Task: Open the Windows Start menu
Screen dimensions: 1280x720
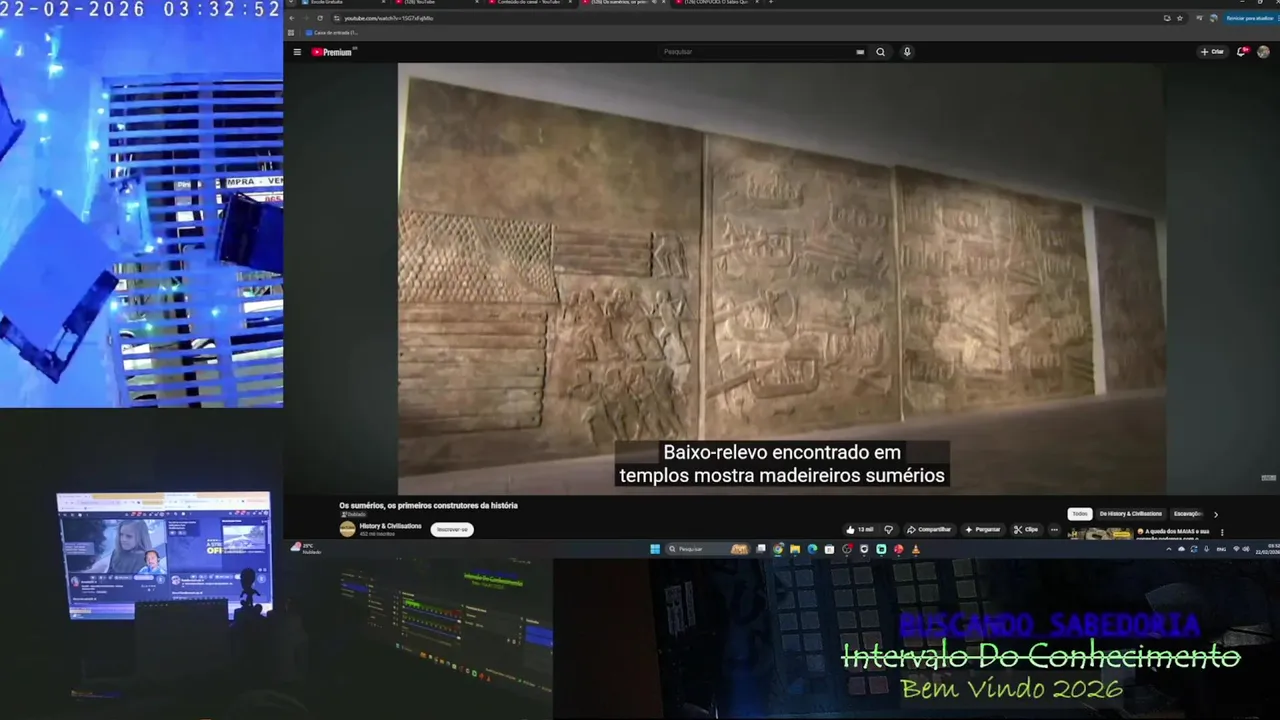Action: (x=655, y=549)
